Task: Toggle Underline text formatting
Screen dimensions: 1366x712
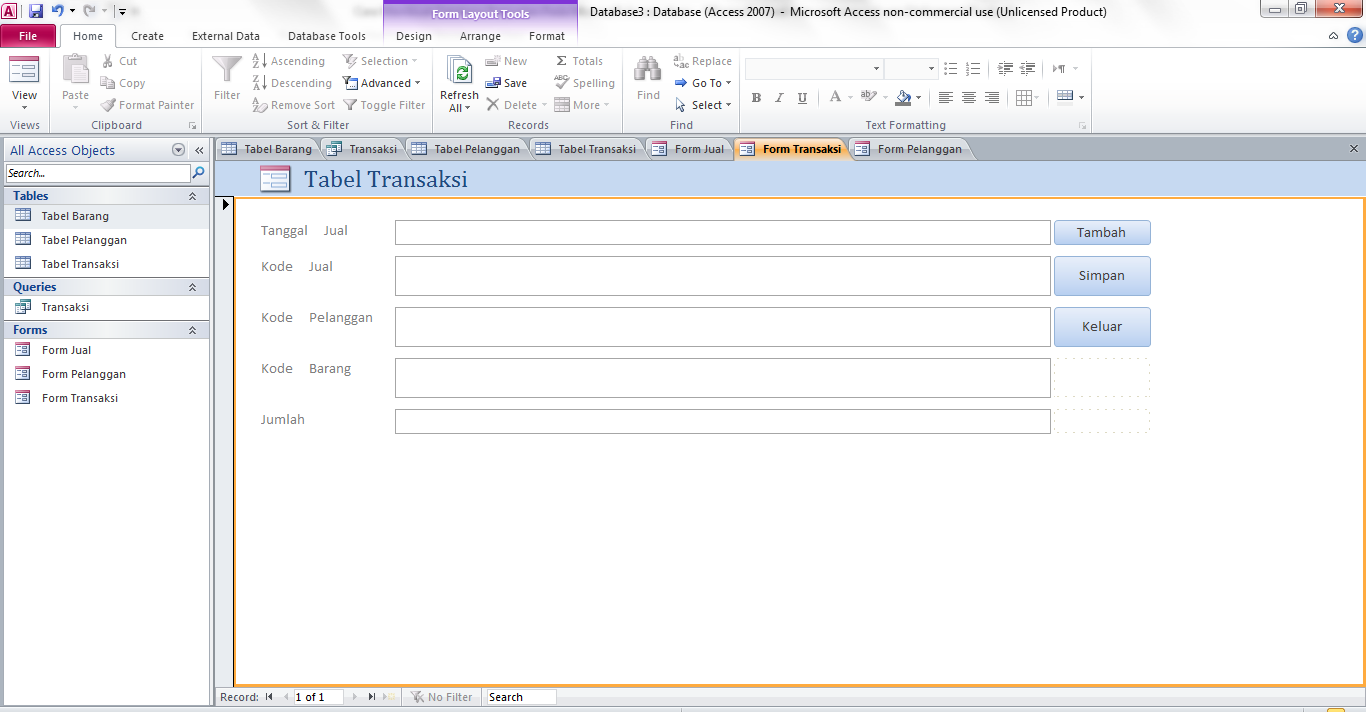Action: pyautogui.click(x=802, y=98)
